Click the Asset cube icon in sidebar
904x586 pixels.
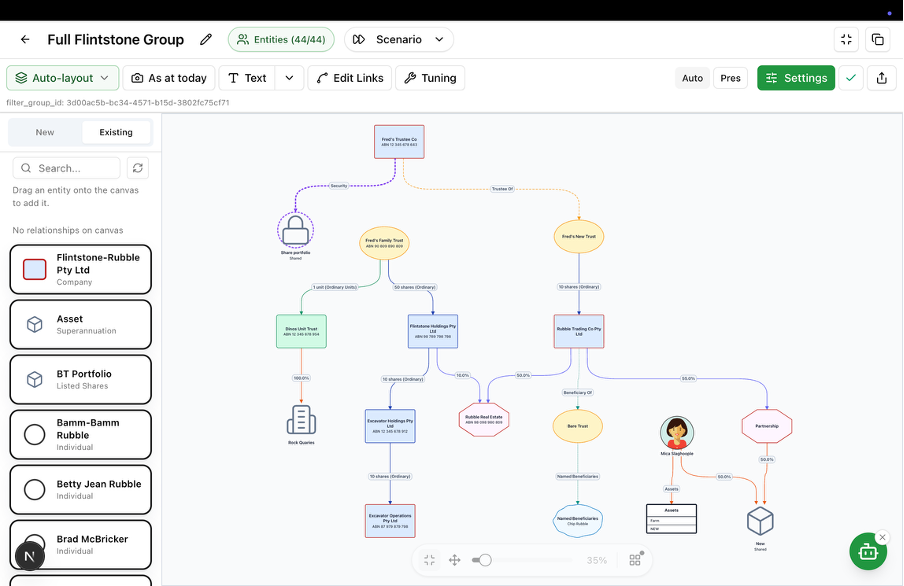click(35, 324)
